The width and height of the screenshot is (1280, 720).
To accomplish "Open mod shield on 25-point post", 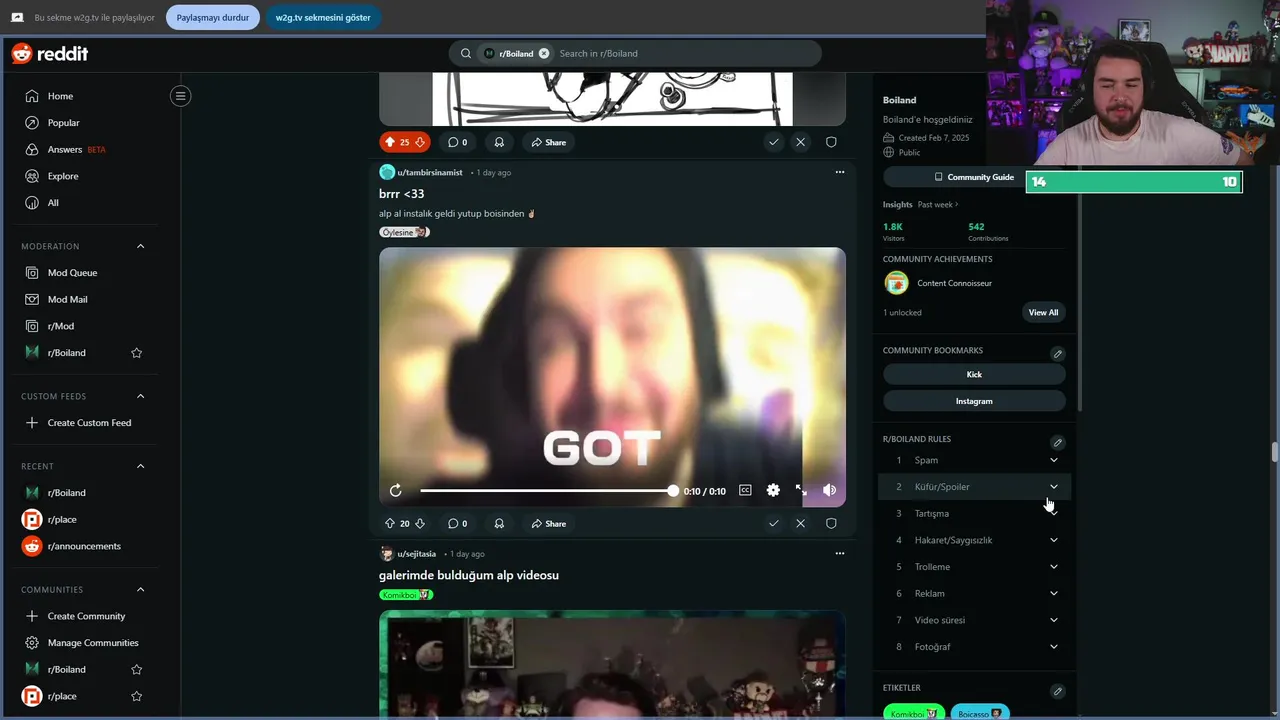I will pyautogui.click(x=831, y=142).
